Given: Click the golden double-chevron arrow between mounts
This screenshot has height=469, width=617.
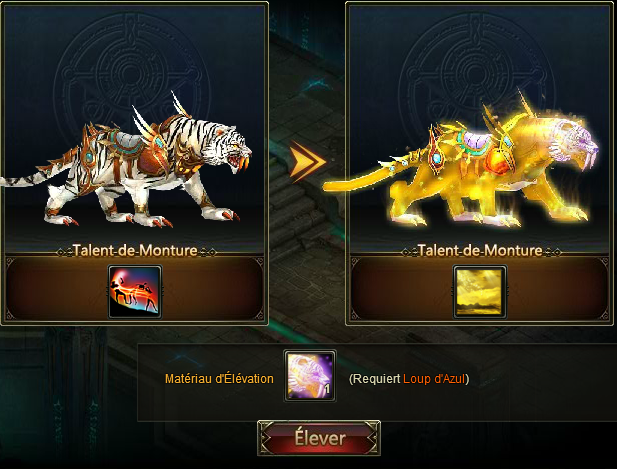Looking at the screenshot, I should pyautogui.click(x=308, y=161).
